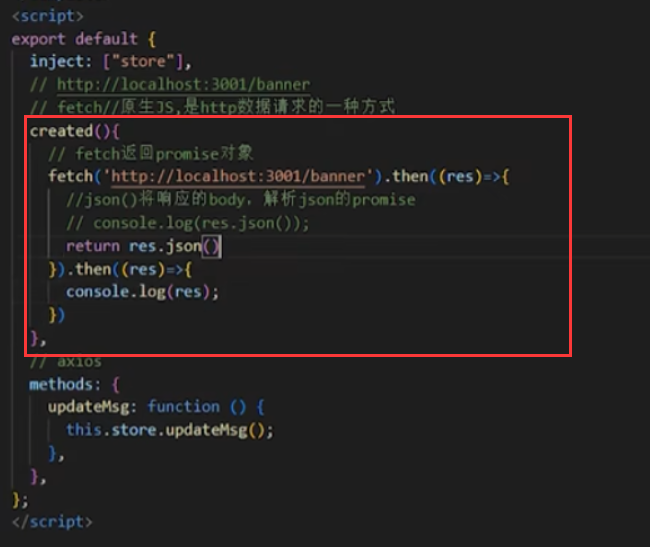Image resolution: width=650 pixels, height=547 pixels.
Task: Click the opening script tag line
Action: point(48,16)
